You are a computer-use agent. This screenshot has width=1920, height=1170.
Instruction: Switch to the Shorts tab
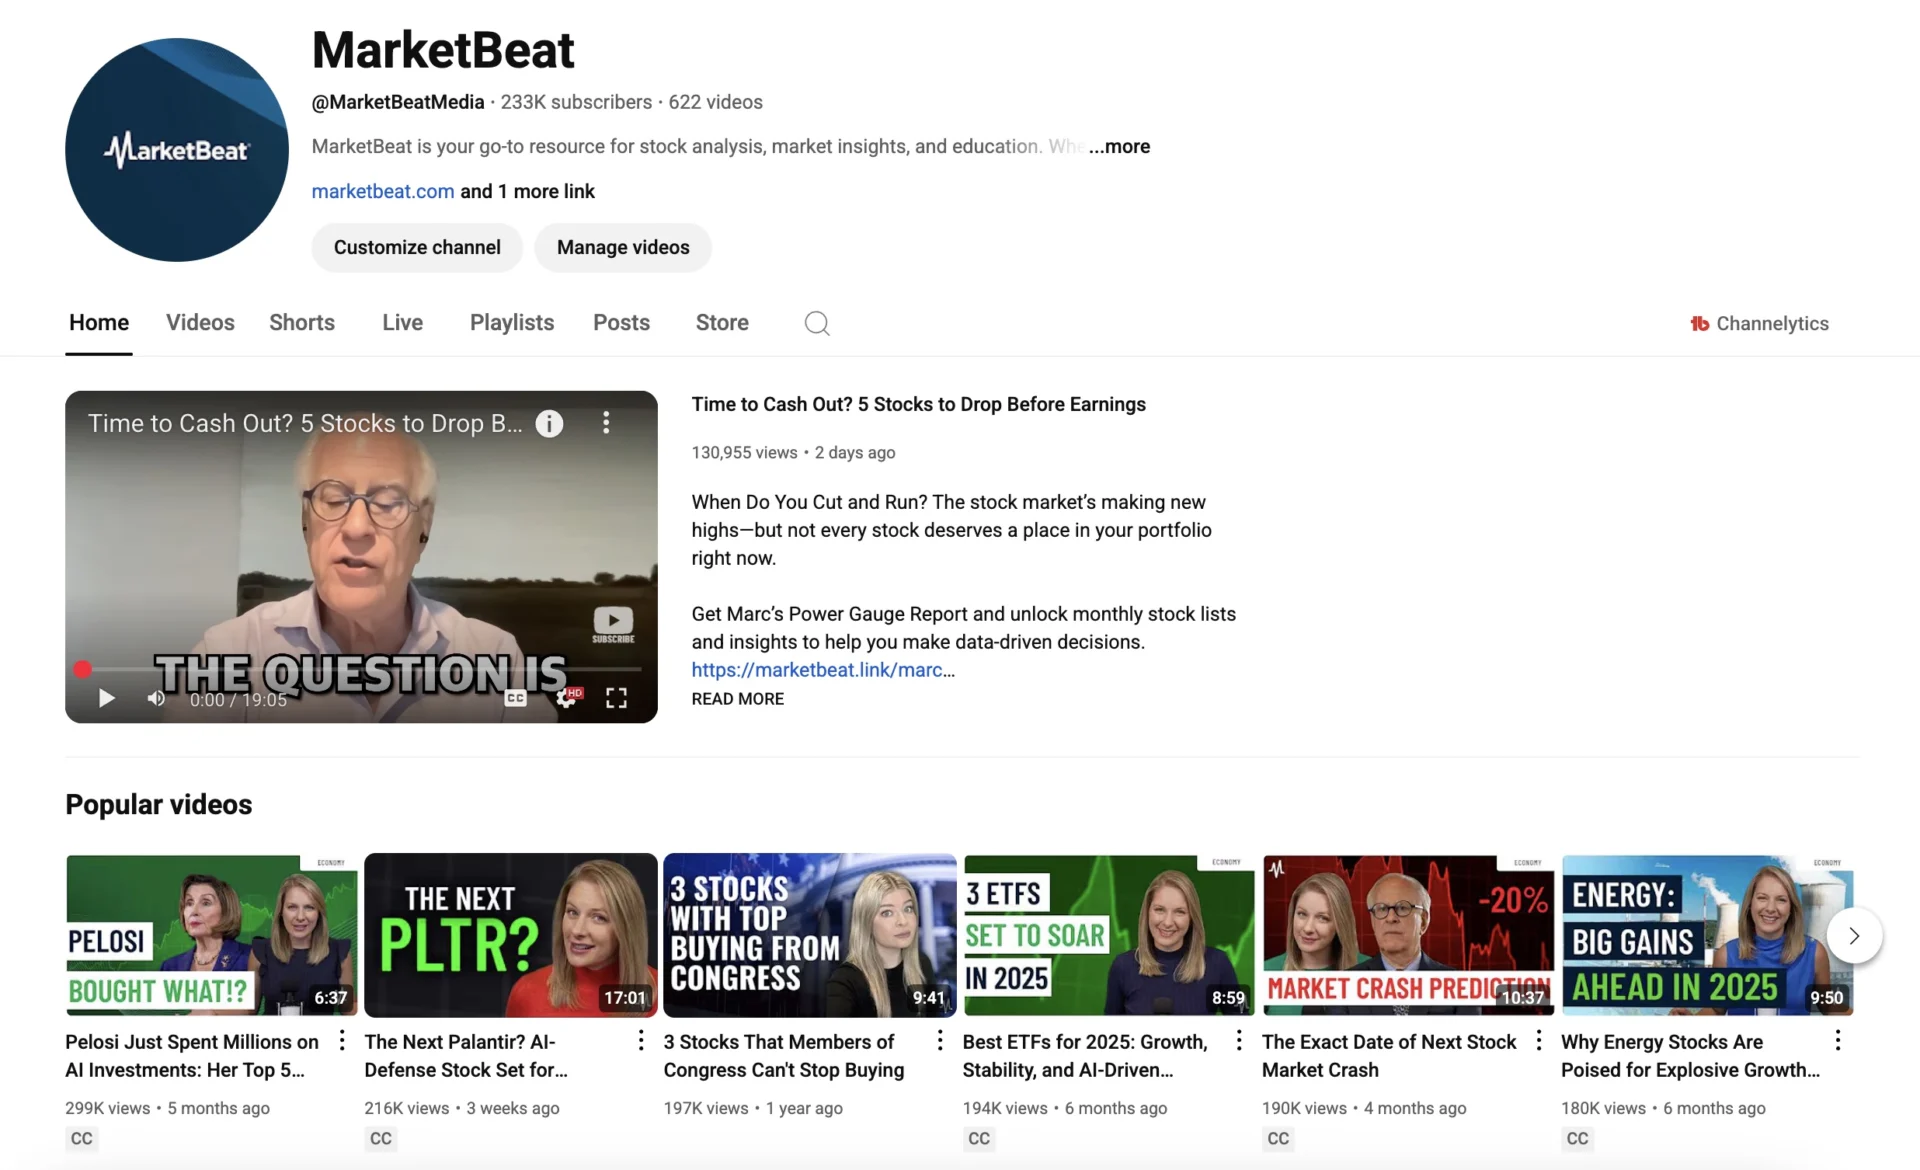point(301,323)
